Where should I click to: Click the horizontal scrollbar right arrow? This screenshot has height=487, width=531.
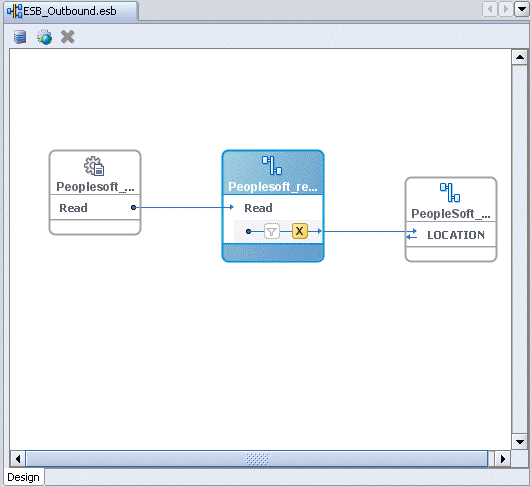click(x=503, y=459)
